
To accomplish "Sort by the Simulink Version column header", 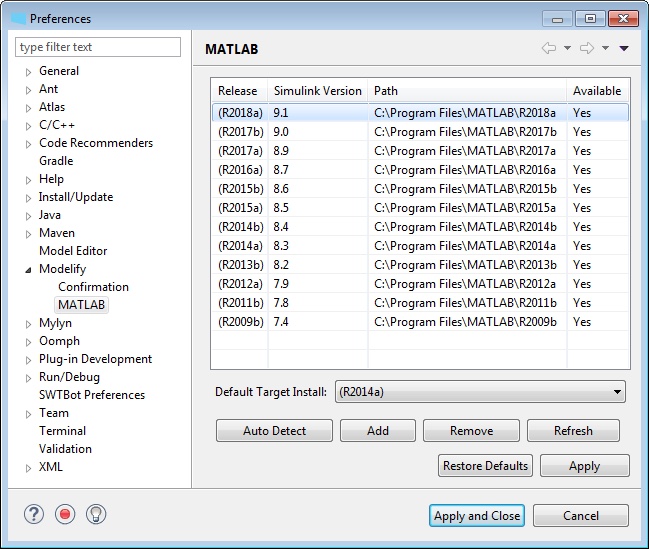I will pos(318,91).
